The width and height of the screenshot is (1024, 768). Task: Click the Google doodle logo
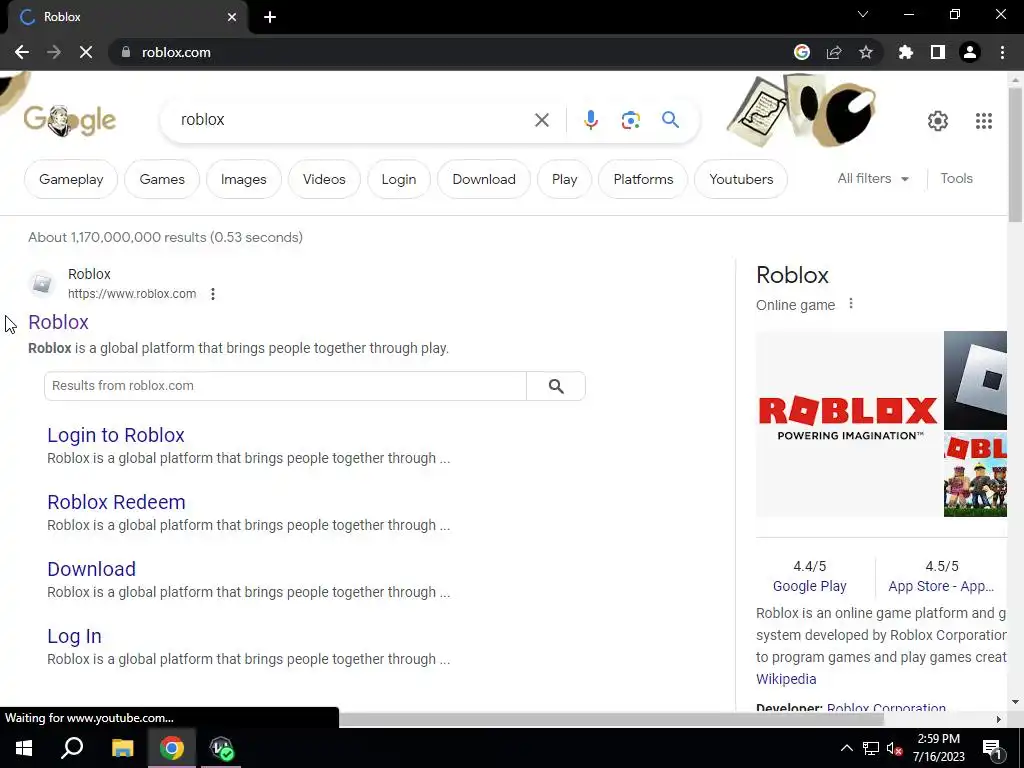(70, 120)
